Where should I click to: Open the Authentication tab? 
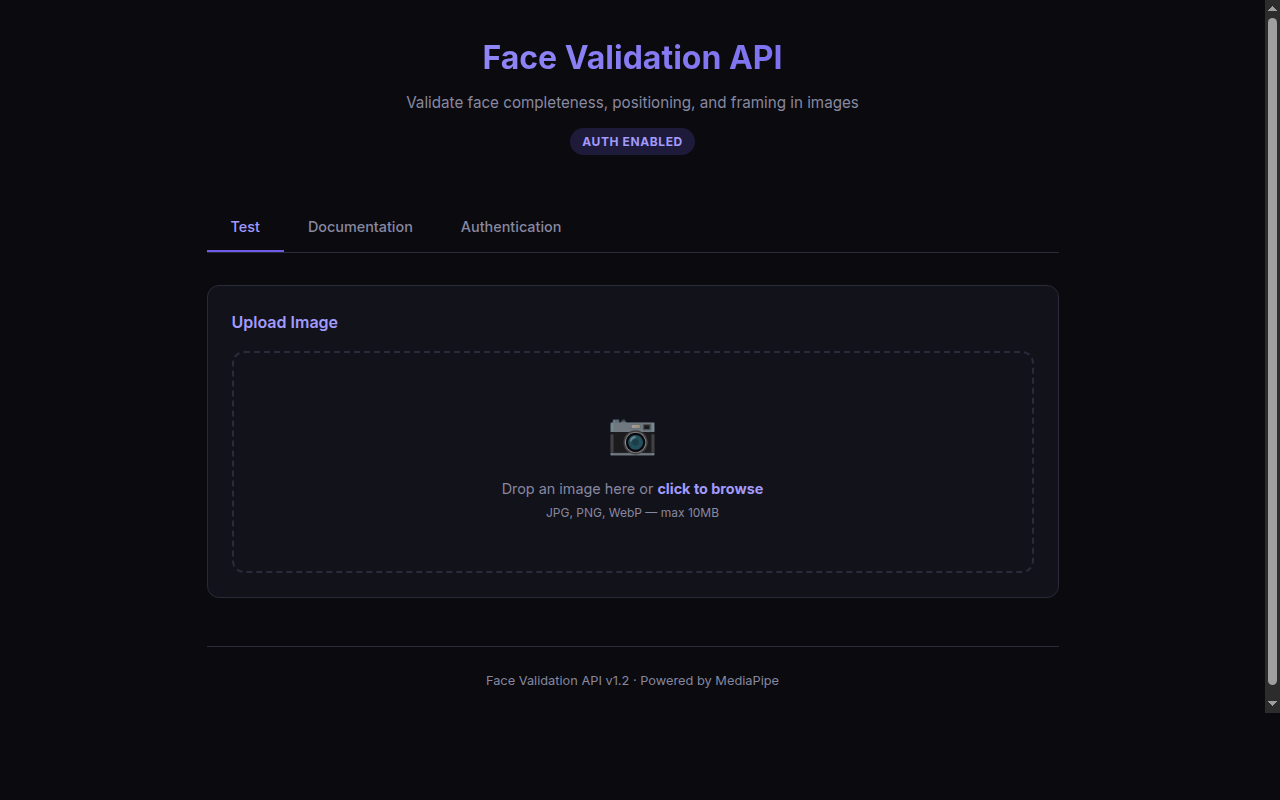(510, 227)
